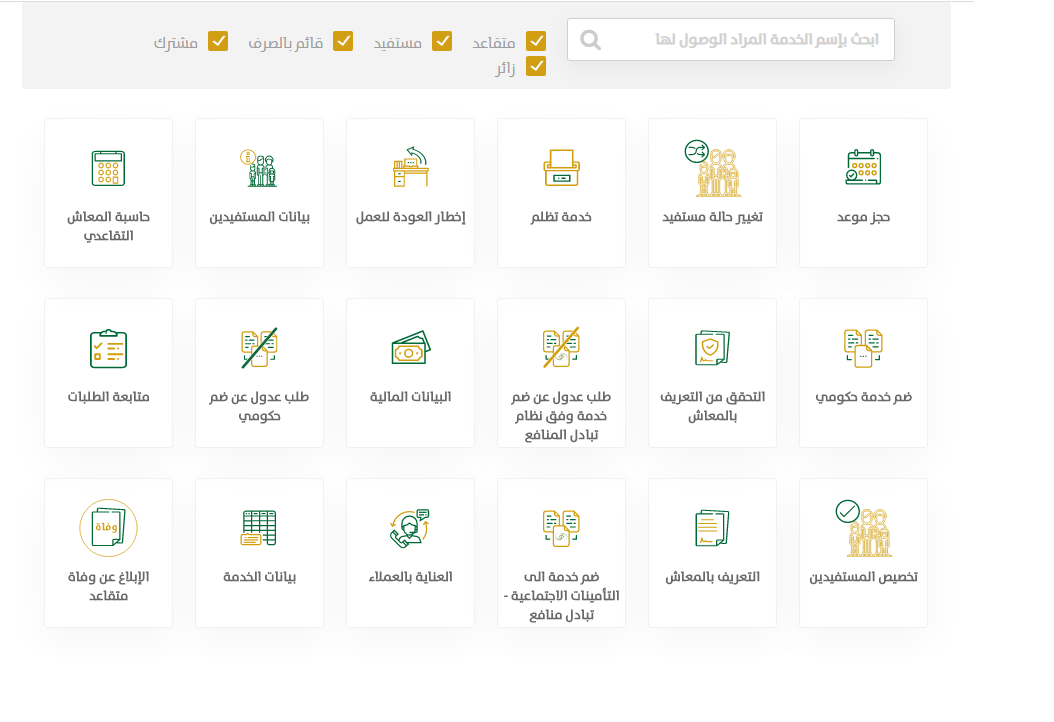Open the تغيير حالة مستفيد people icon
Image resolution: width=1054 pixels, height=722 pixels.
click(713, 168)
